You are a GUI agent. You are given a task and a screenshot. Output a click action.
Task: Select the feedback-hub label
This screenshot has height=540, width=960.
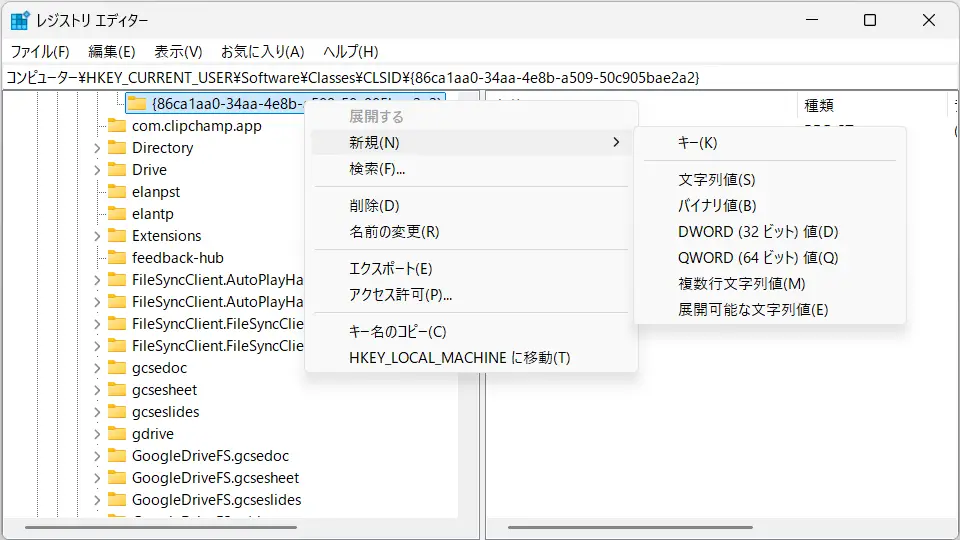click(178, 258)
